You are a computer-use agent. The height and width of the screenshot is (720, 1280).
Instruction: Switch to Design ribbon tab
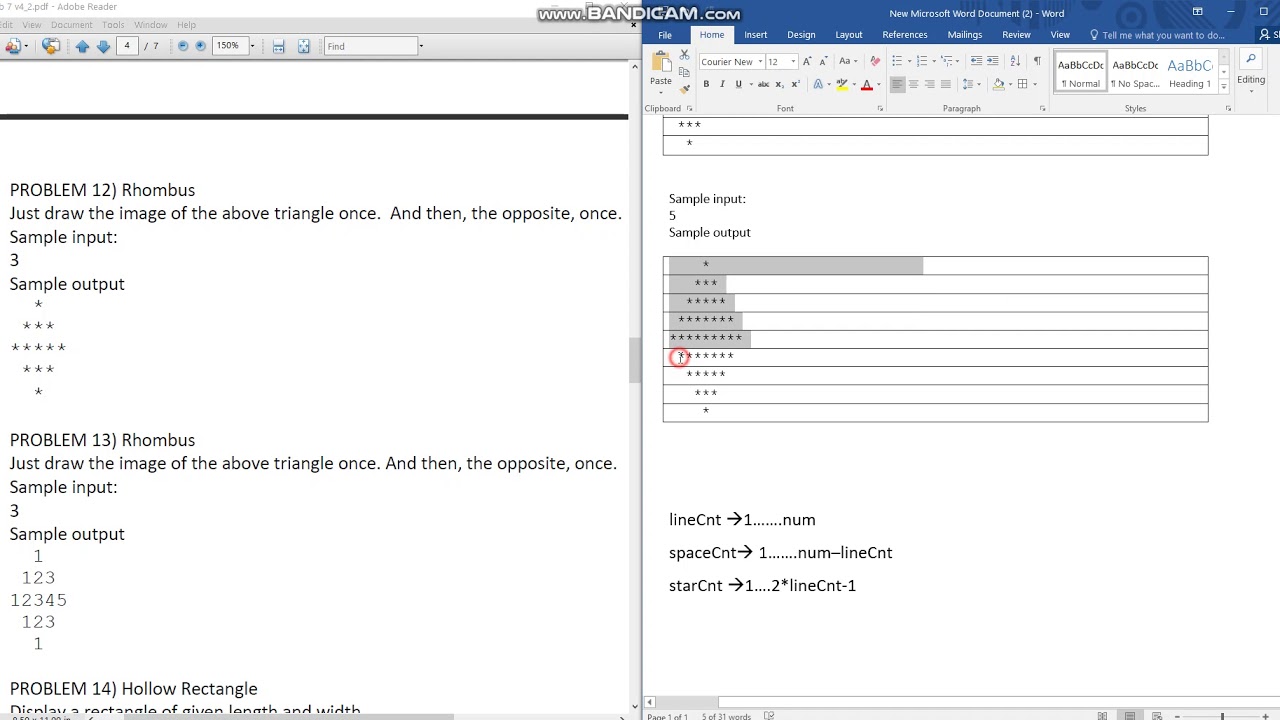pos(801,35)
